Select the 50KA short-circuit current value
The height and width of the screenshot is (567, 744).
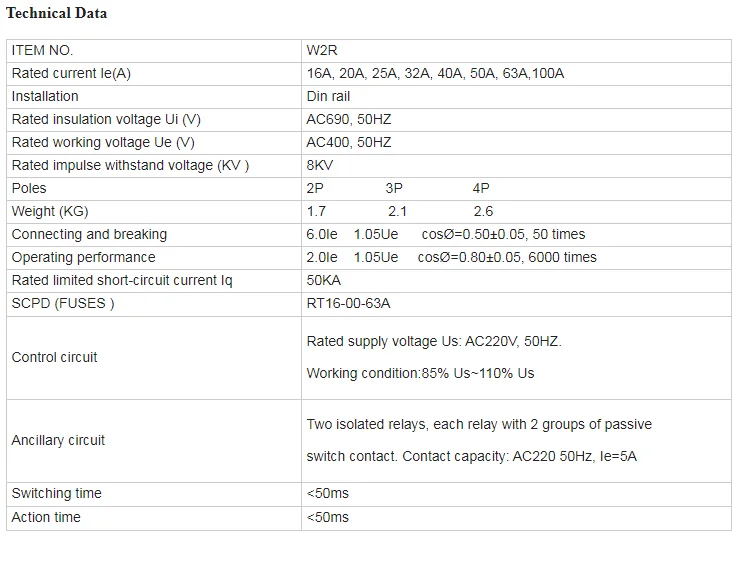[323, 280]
